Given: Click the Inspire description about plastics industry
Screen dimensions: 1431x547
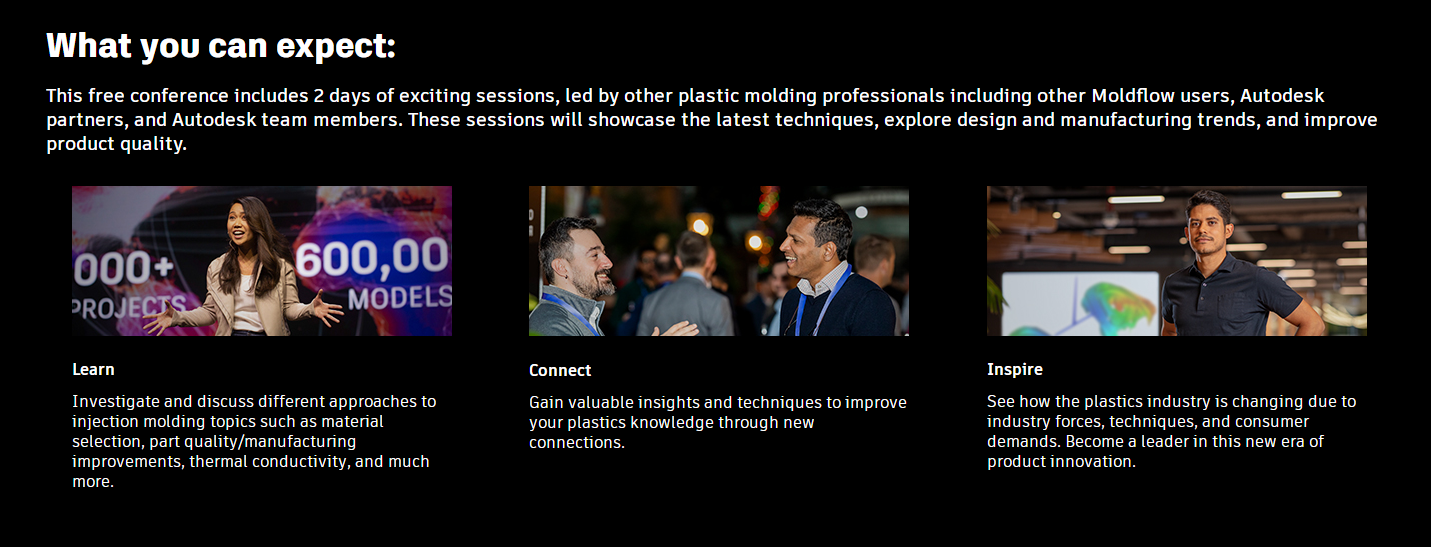Looking at the screenshot, I should 1172,431.
